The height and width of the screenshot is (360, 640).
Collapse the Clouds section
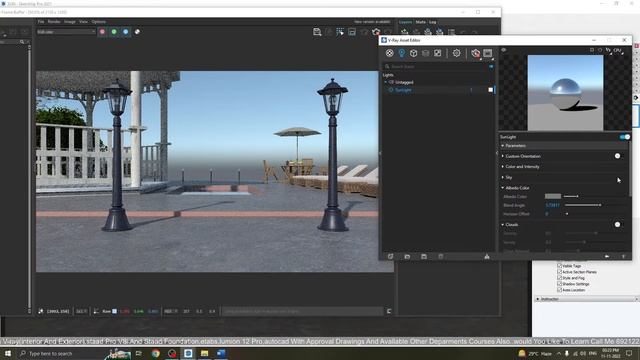503,224
